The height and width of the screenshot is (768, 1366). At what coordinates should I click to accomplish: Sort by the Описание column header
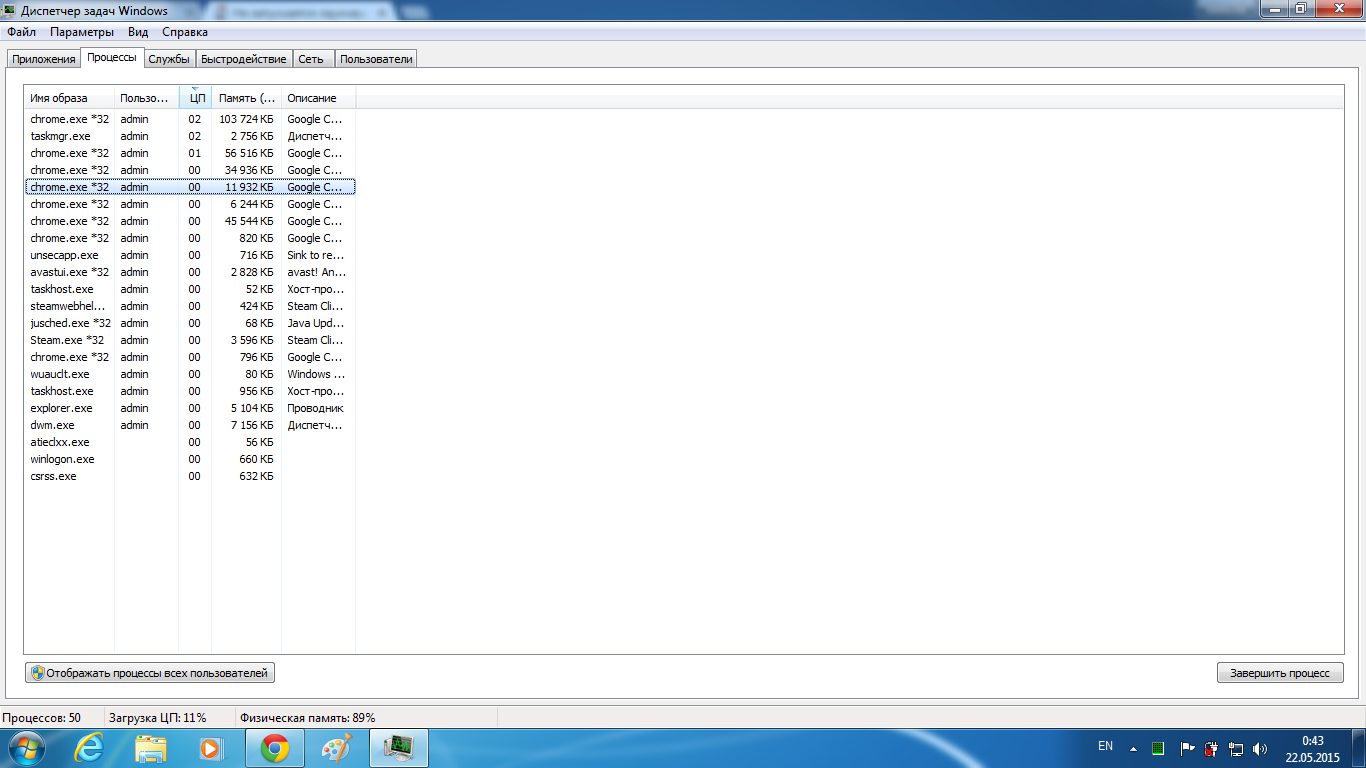pyautogui.click(x=318, y=98)
